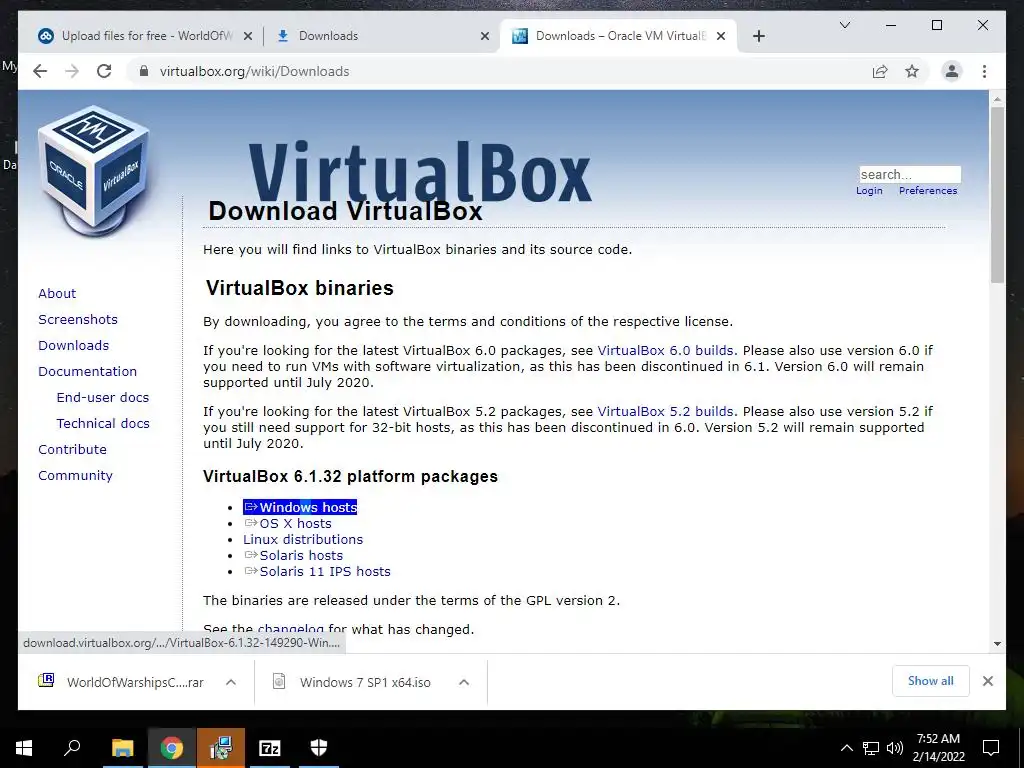Image resolution: width=1024 pixels, height=768 pixels.
Task: Open the Preferences link
Action: click(927, 191)
